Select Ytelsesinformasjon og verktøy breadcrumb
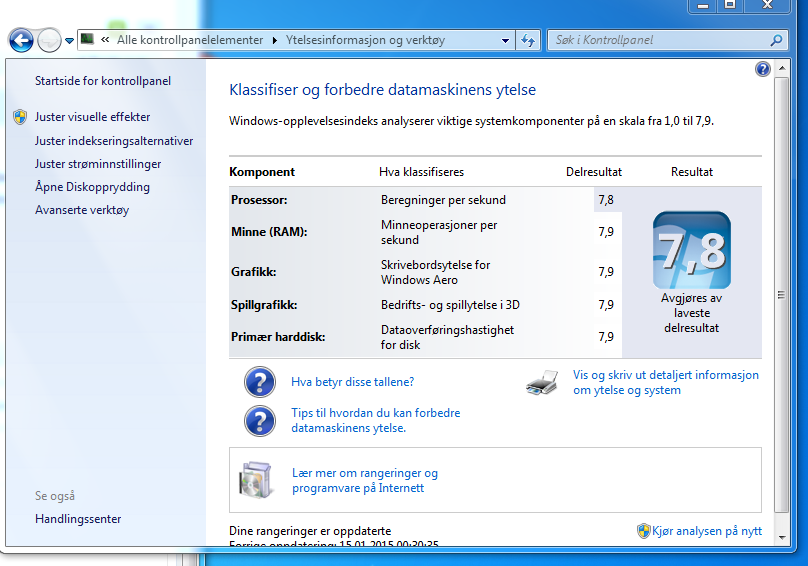The image size is (808, 566). click(365, 40)
